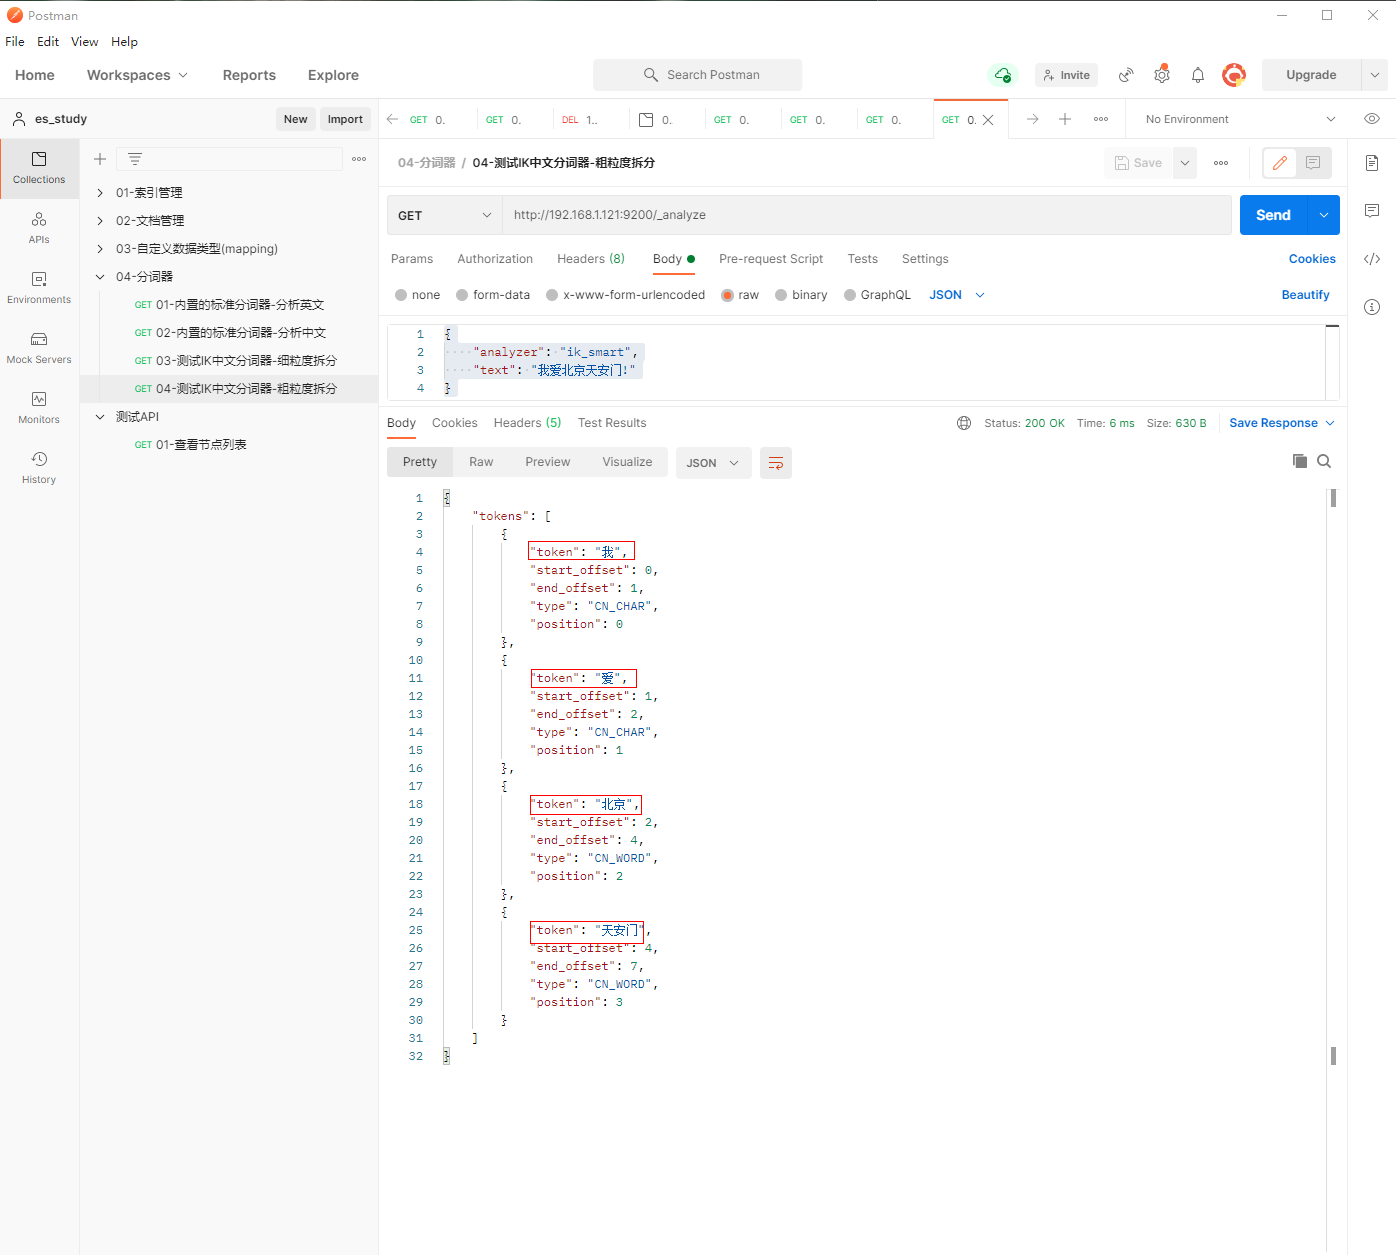Open the code snippet panel icon

(1371, 259)
